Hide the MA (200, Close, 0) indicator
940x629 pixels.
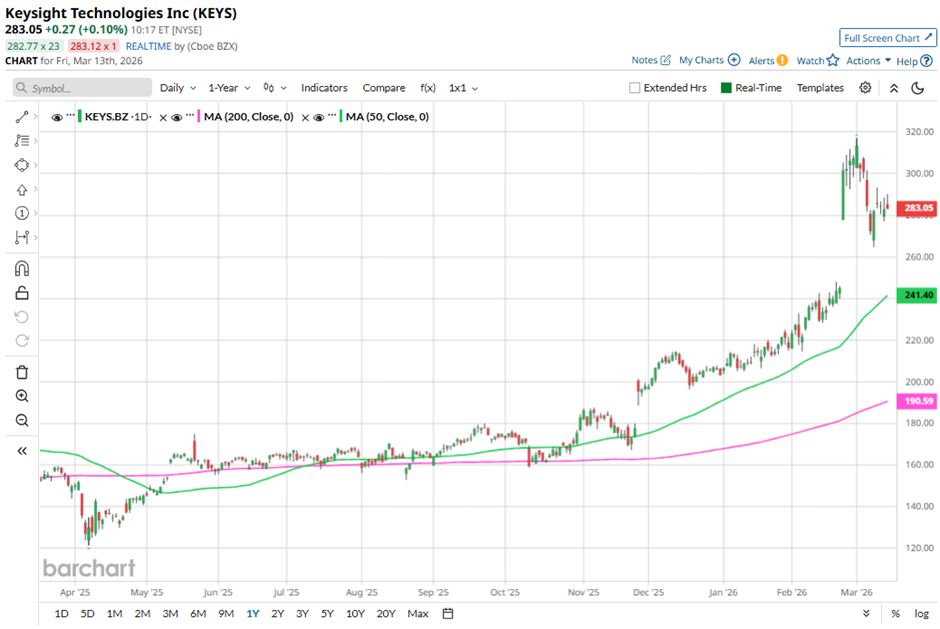click(176, 117)
